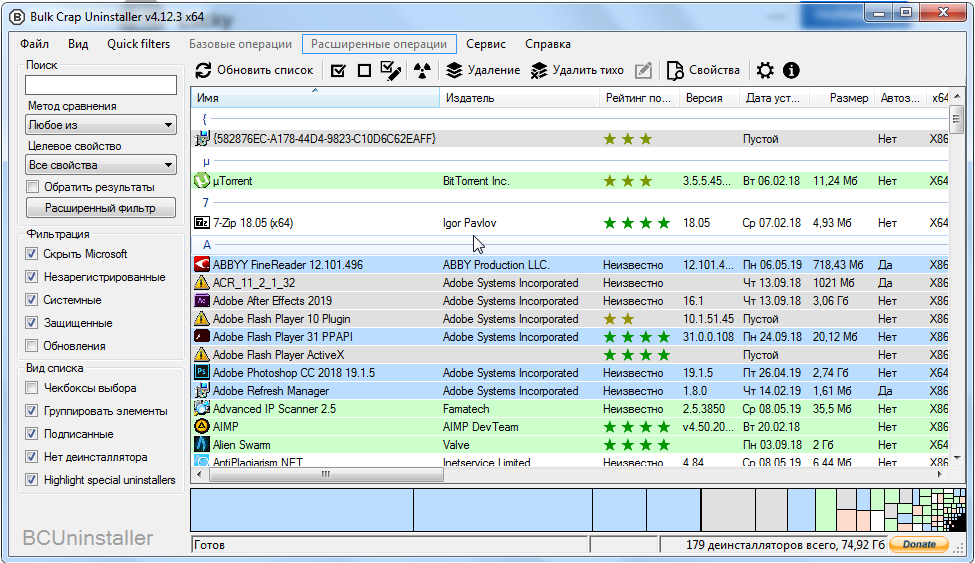This screenshot has width=975, height=563.
Task: Select the Adobe Flash Player ActiveX row
Action: [x=570, y=355]
